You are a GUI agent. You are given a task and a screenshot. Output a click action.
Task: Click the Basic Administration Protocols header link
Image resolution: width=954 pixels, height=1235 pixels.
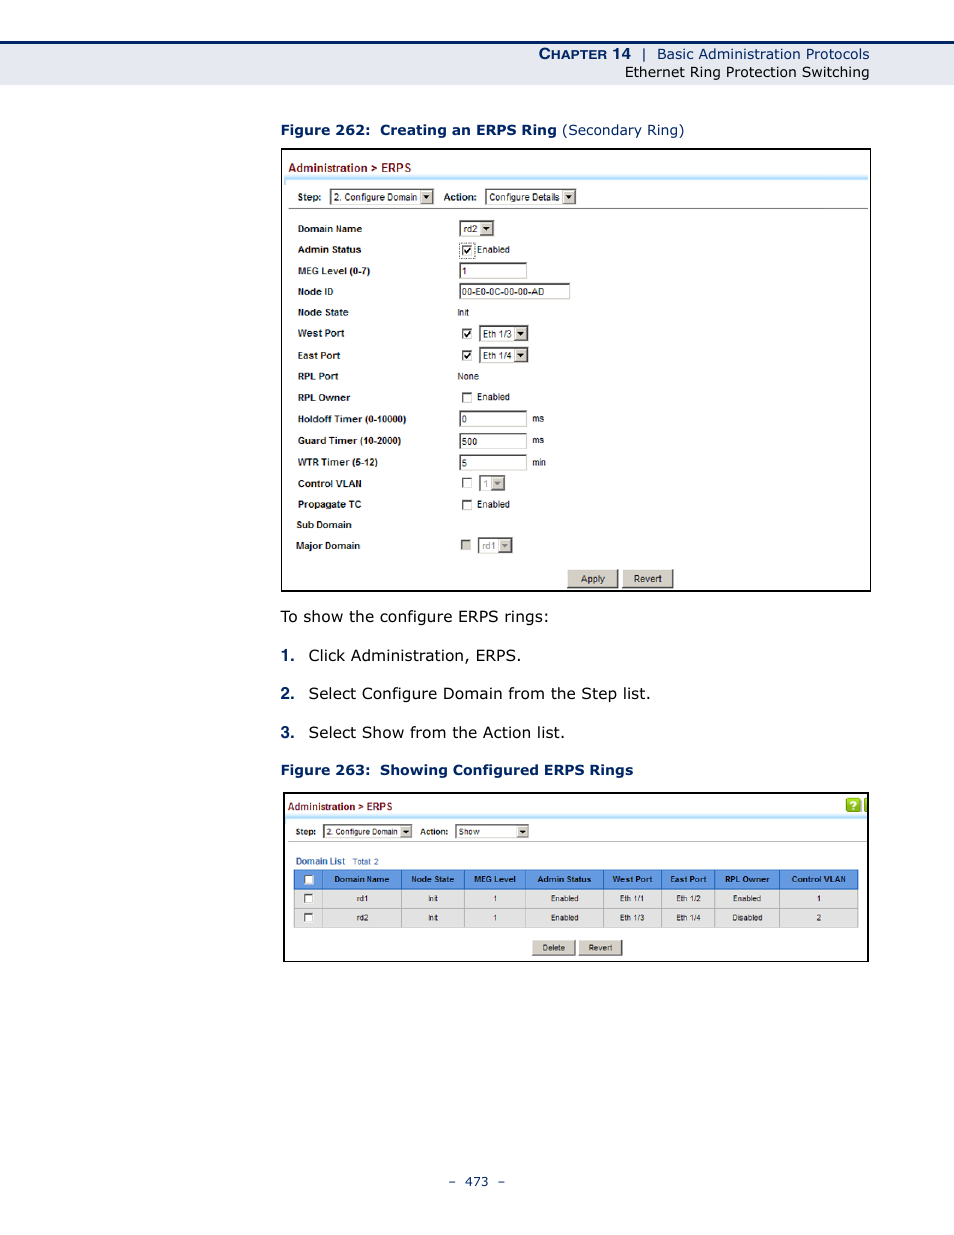[x=763, y=54]
